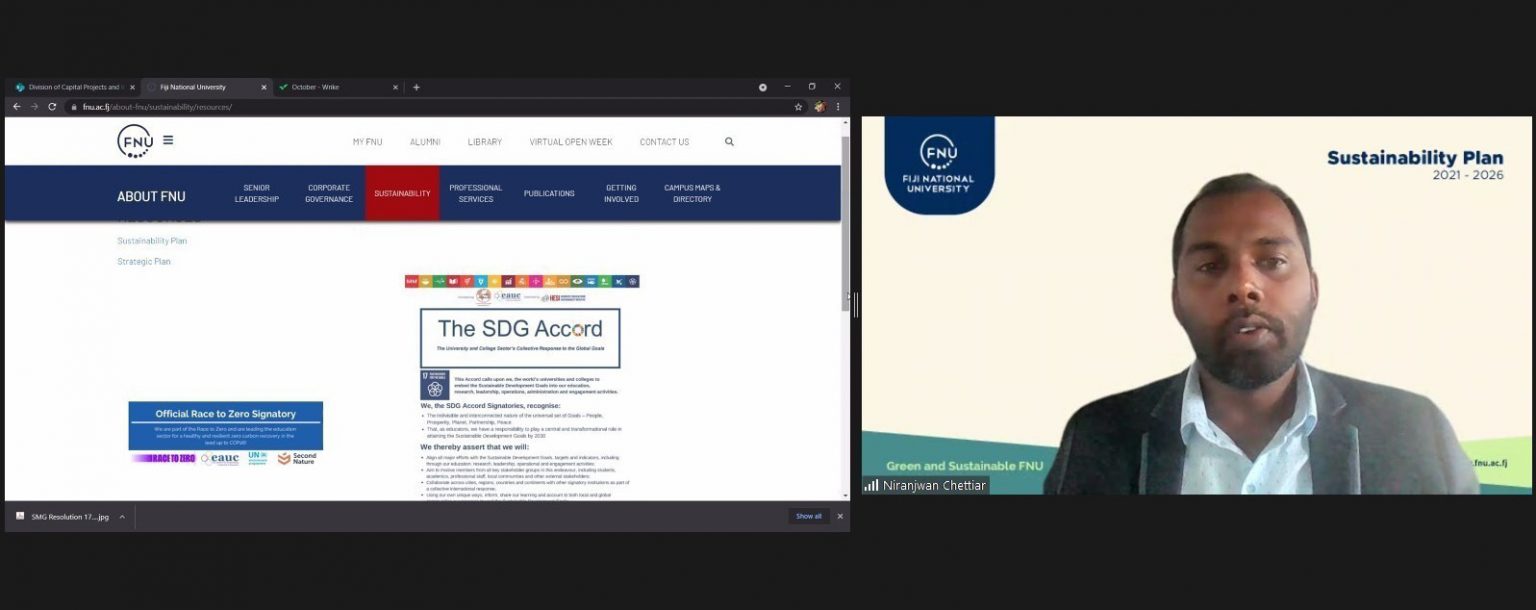Image resolution: width=1536 pixels, height=610 pixels.
Task: Click the website search magnifier icon
Action: [729, 142]
